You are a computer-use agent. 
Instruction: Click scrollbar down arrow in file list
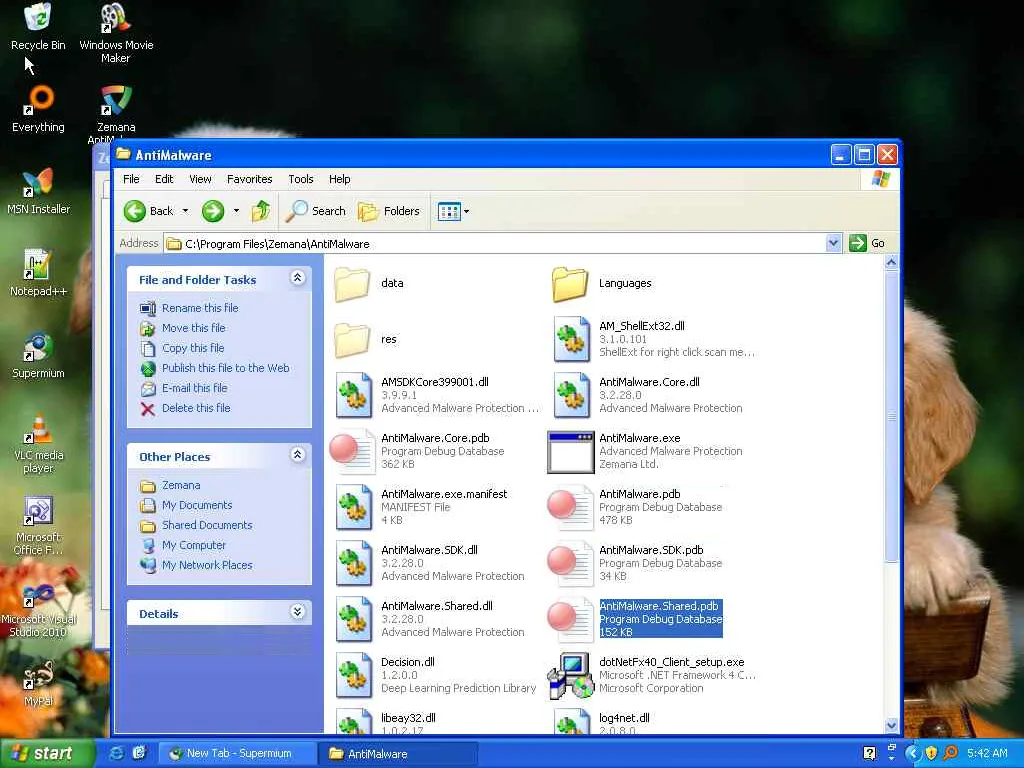tap(891, 725)
